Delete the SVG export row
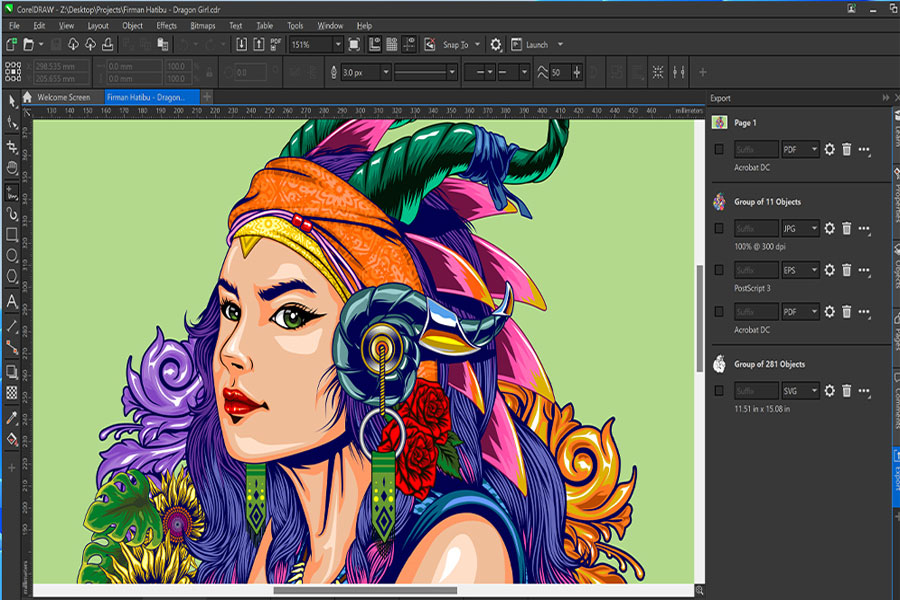Image resolution: width=900 pixels, height=600 pixels. click(847, 391)
